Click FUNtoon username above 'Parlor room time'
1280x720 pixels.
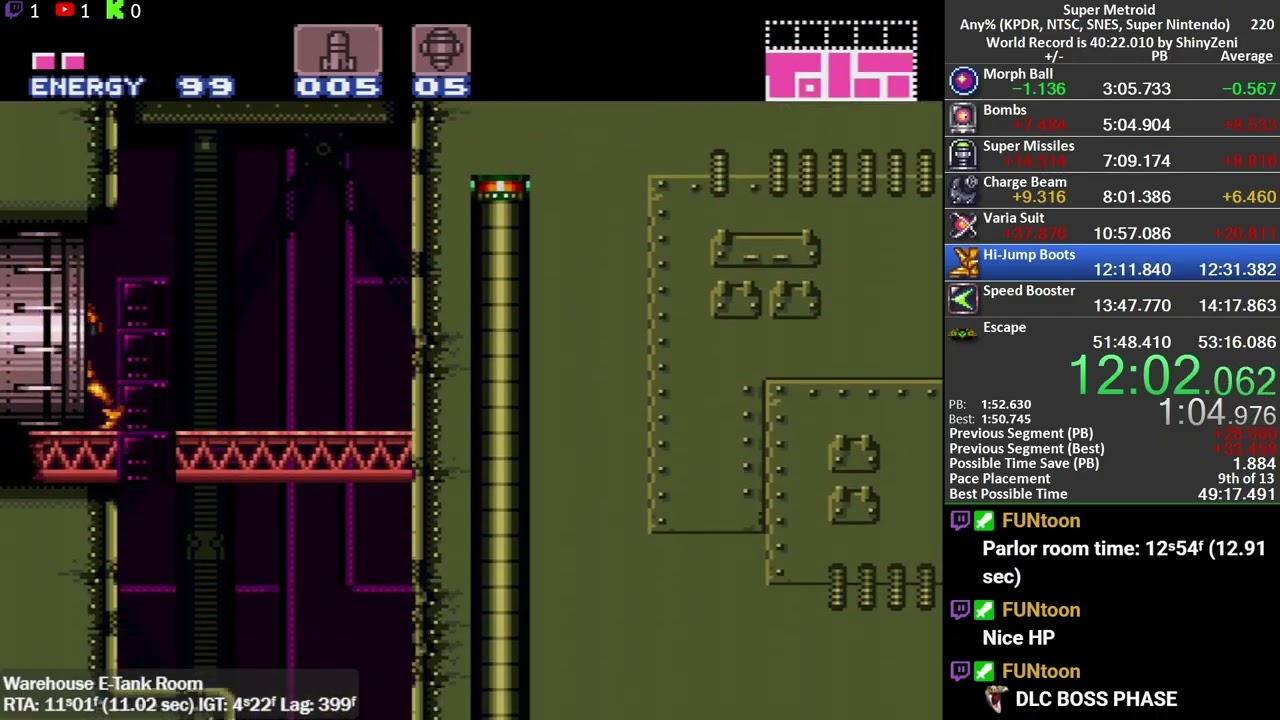point(1040,520)
